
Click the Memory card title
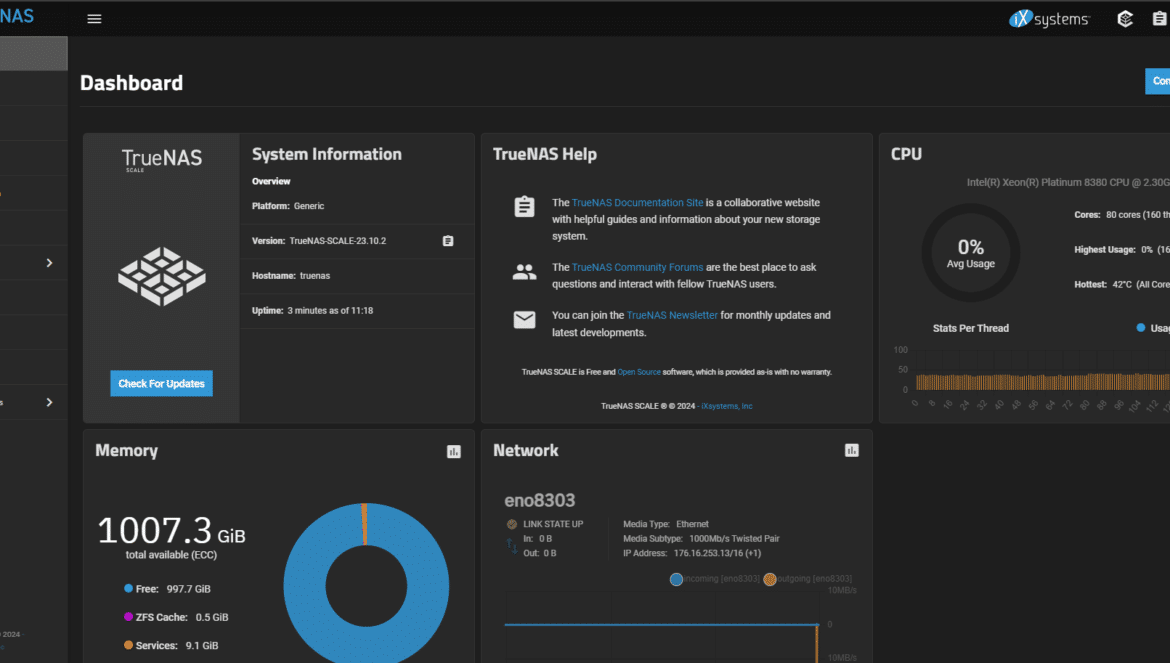127,450
